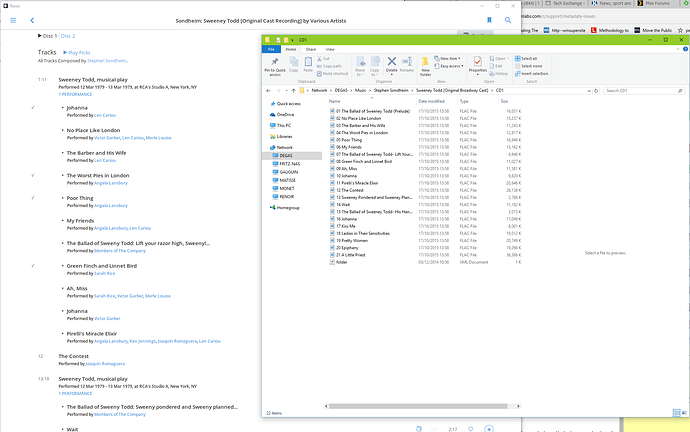Viewport: 690px width, 432px height.
Task: Click the Music segment in address path
Action: (x=360, y=90)
